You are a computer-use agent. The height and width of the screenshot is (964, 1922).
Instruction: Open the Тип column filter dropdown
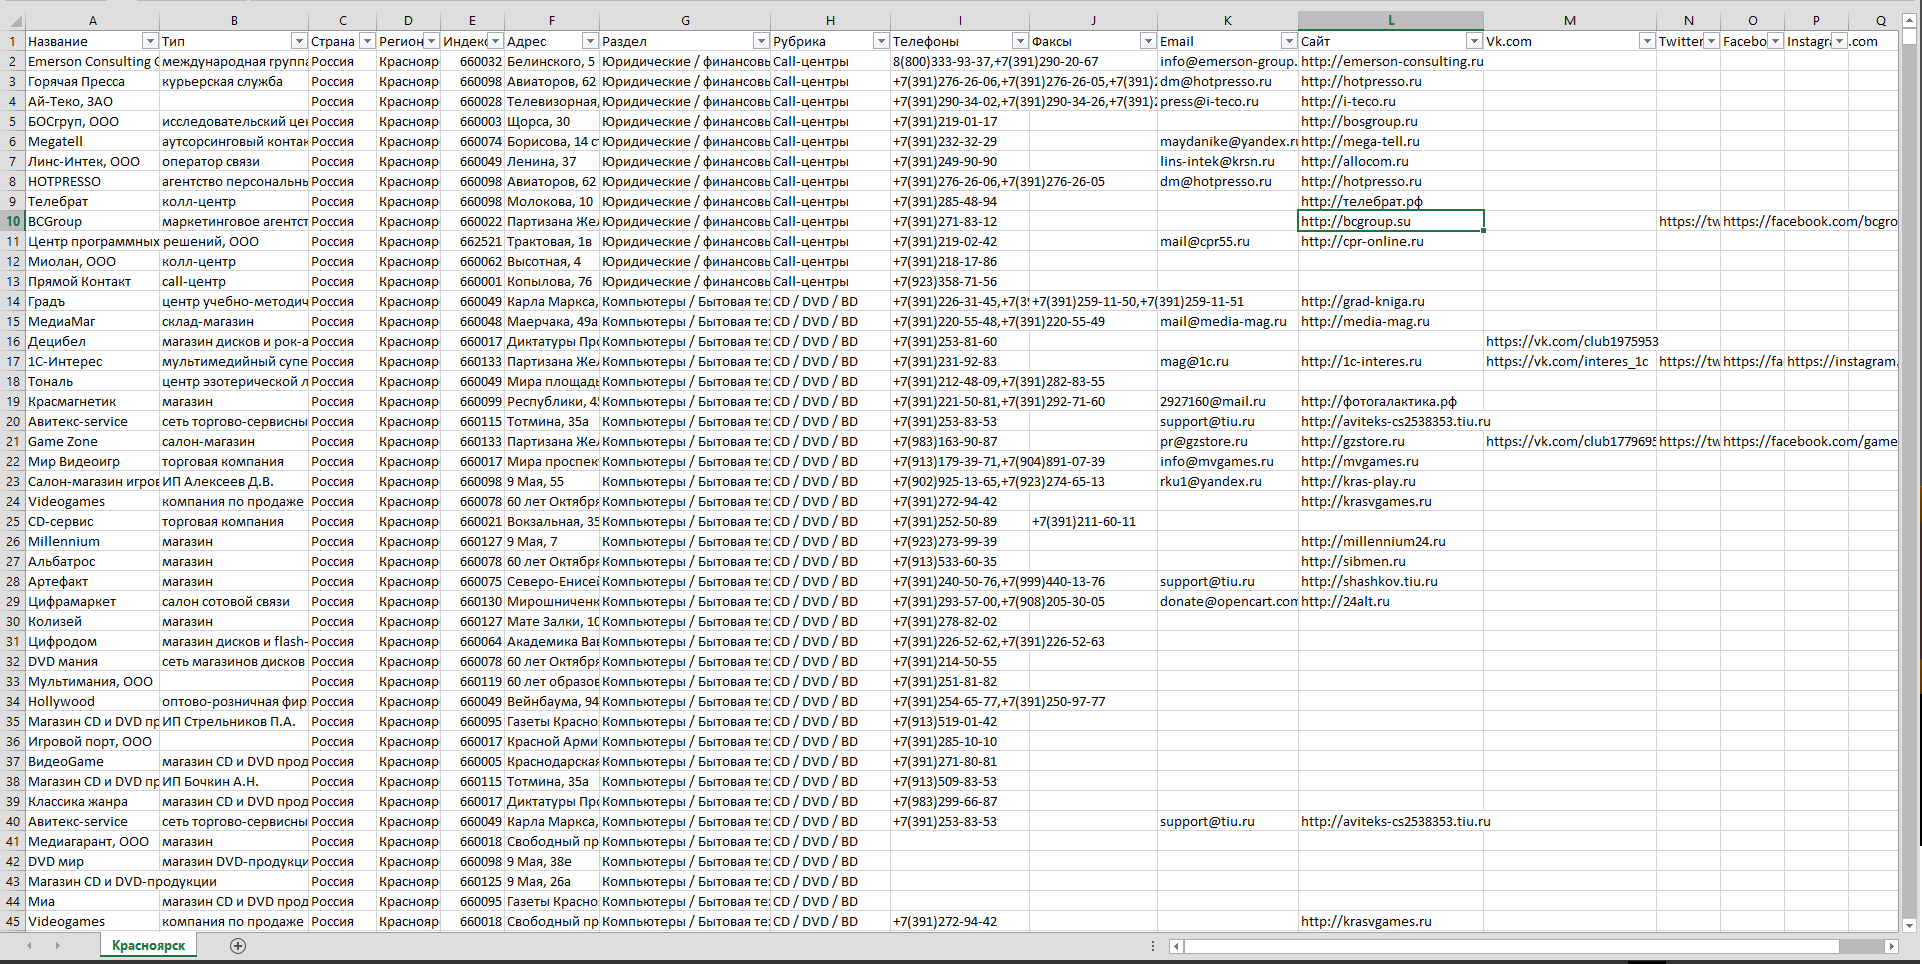tap(299, 41)
